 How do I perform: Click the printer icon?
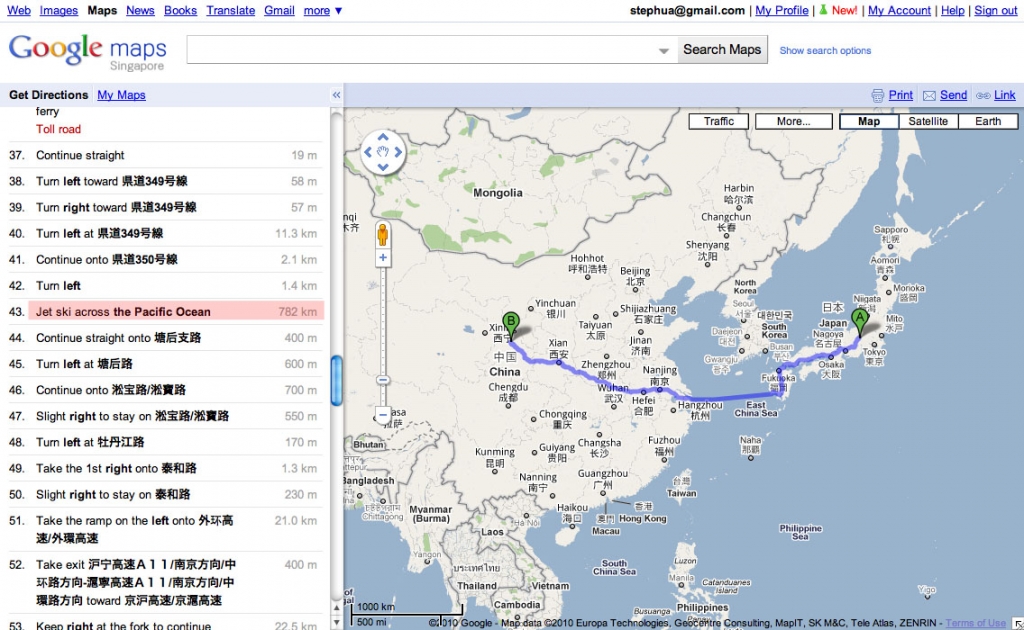[878, 95]
